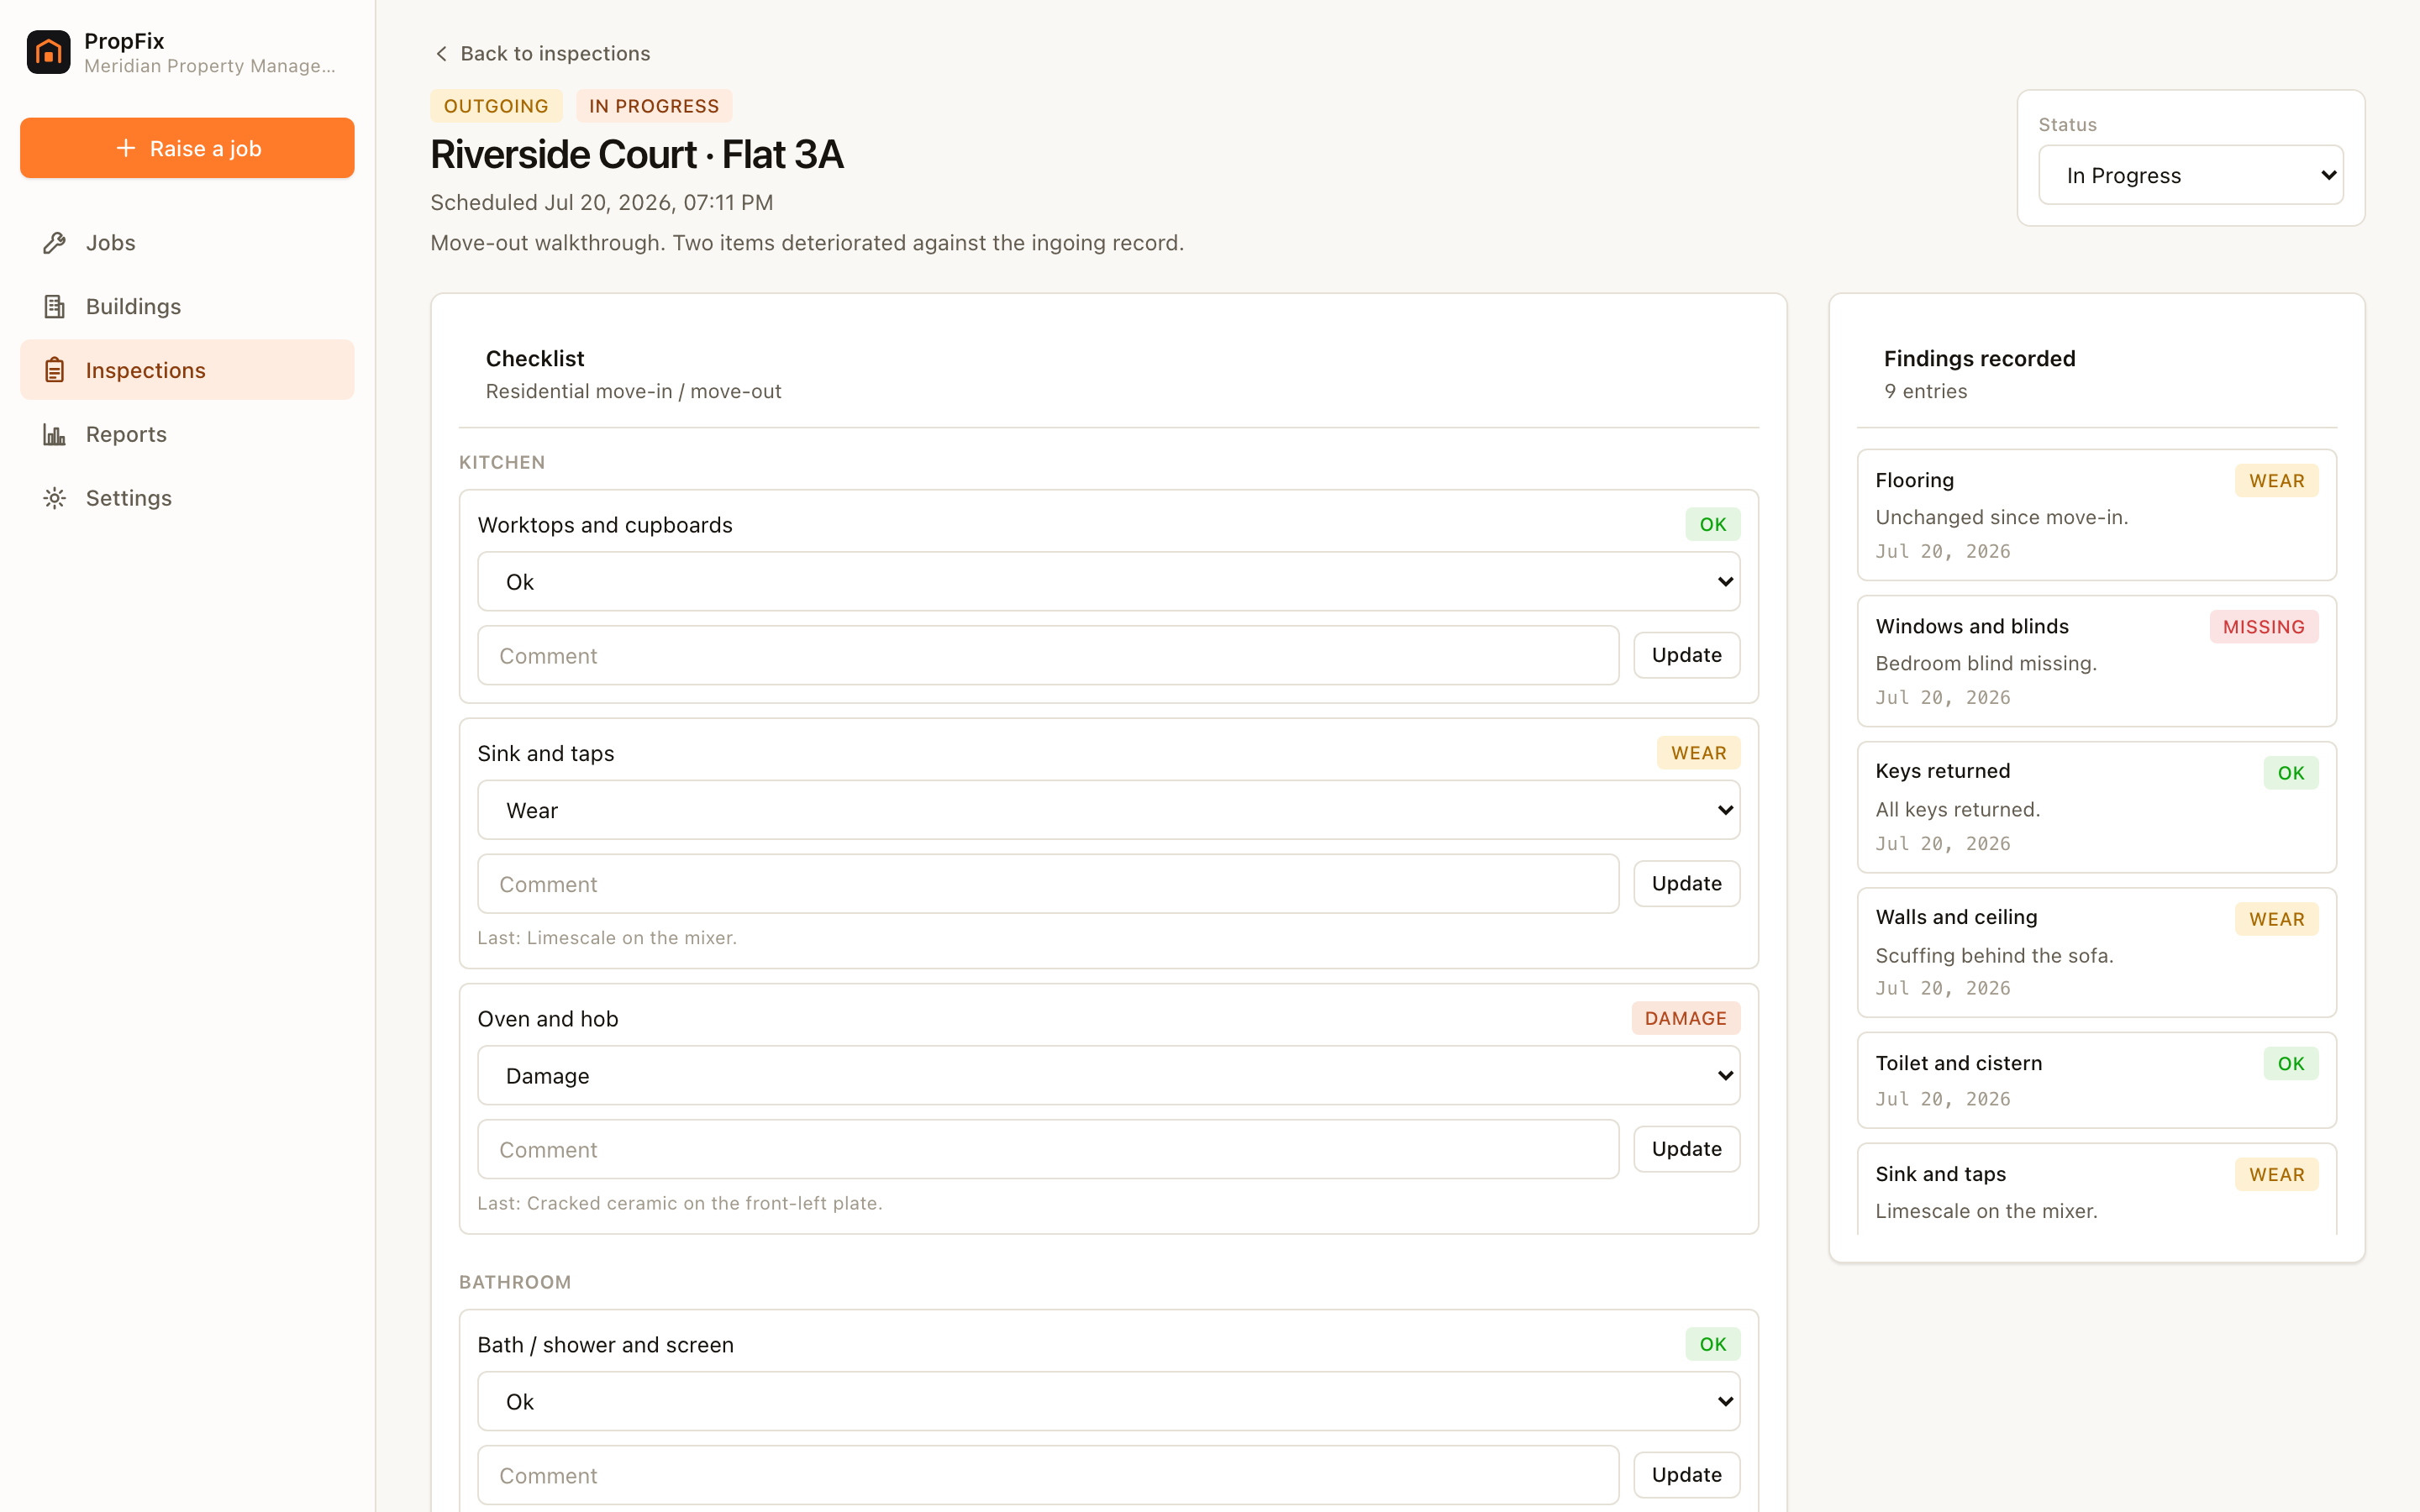Click the 'Last: Cracked ceramic' note
2420x1512 pixels.
(680, 1204)
